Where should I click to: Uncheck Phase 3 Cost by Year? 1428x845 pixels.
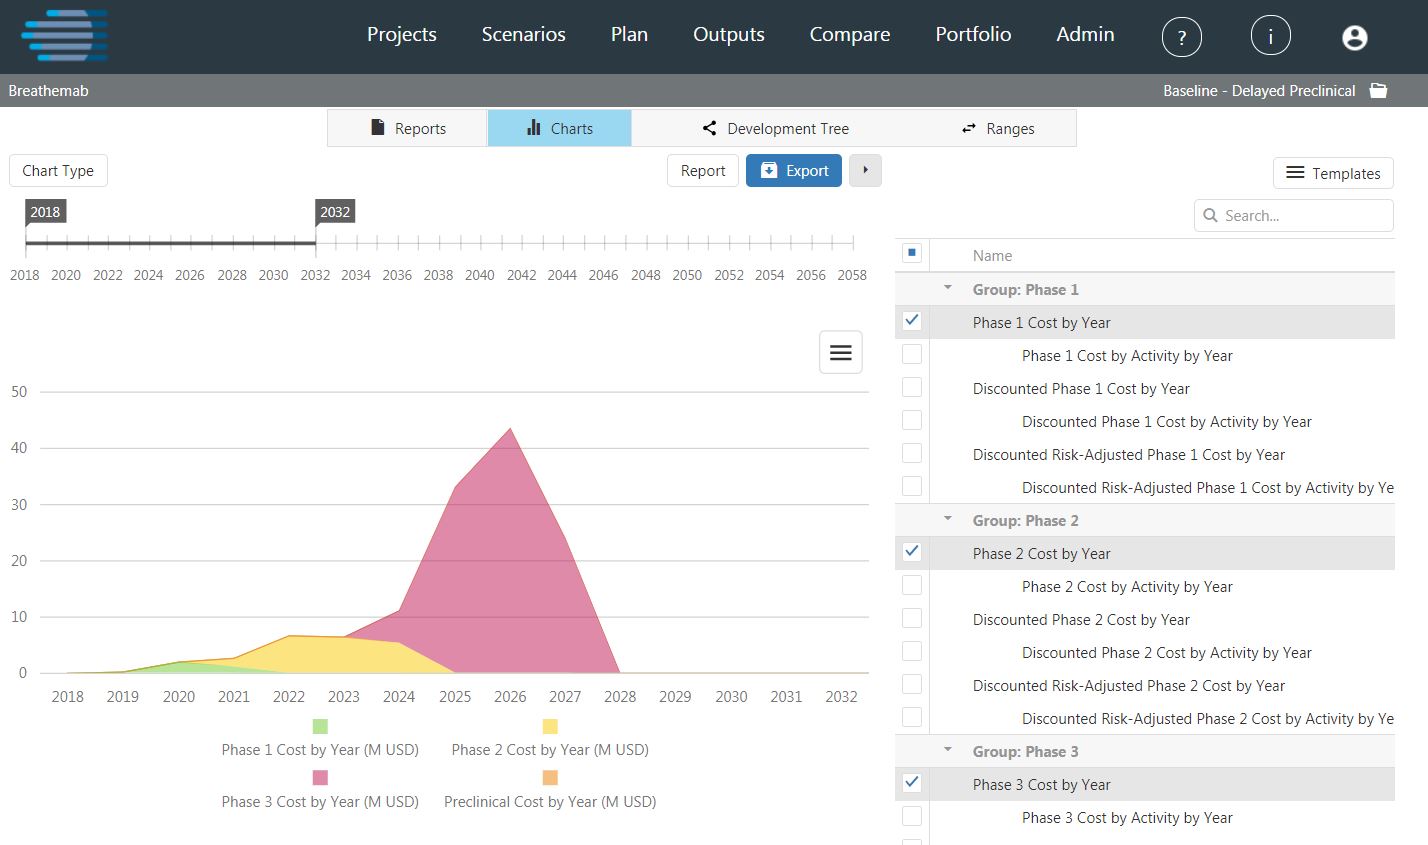click(912, 783)
